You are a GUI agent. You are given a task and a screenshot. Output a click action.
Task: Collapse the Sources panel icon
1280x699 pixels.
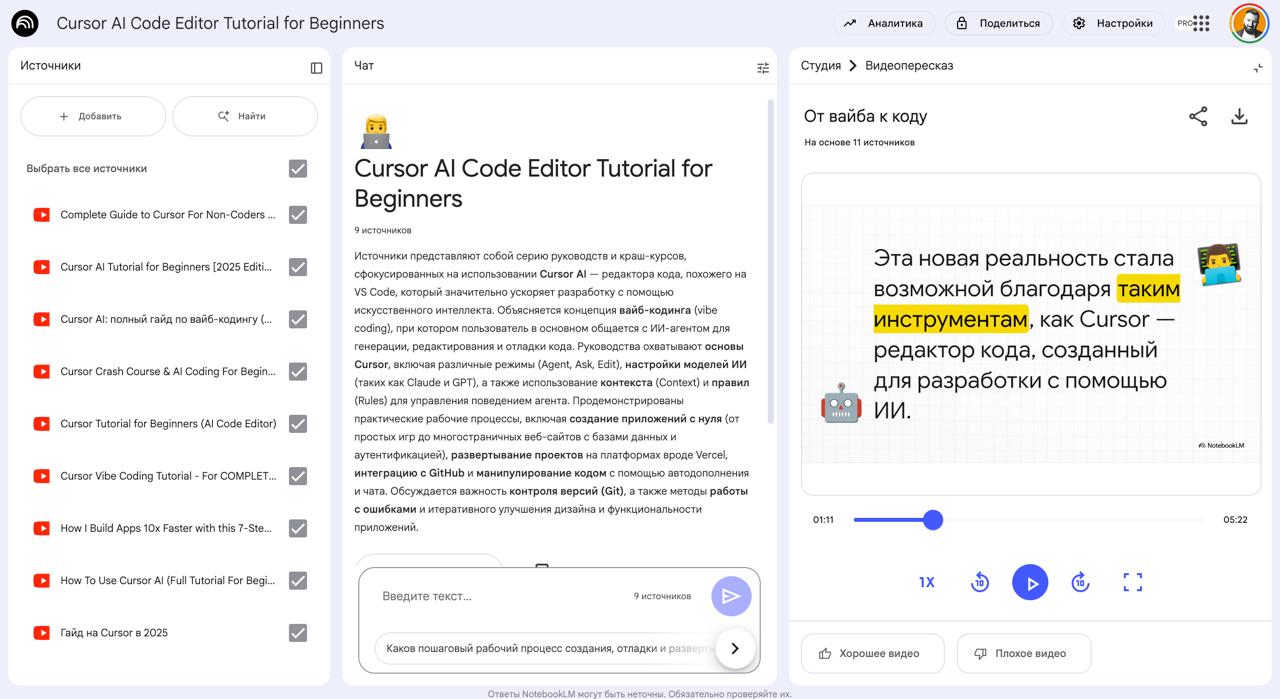316,68
